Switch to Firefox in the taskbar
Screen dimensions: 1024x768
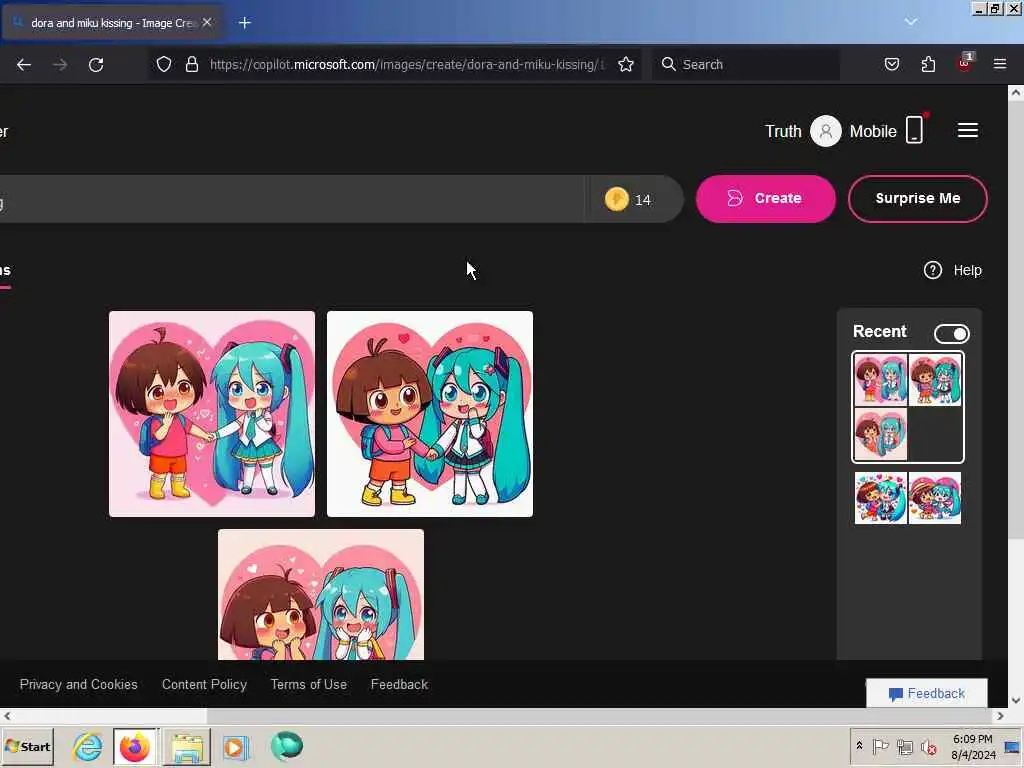click(135, 746)
